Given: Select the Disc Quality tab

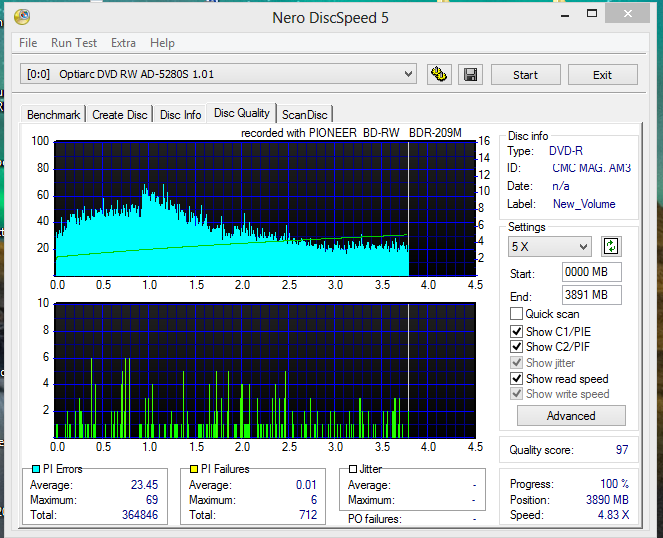Looking at the screenshot, I should (x=241, y=113).
